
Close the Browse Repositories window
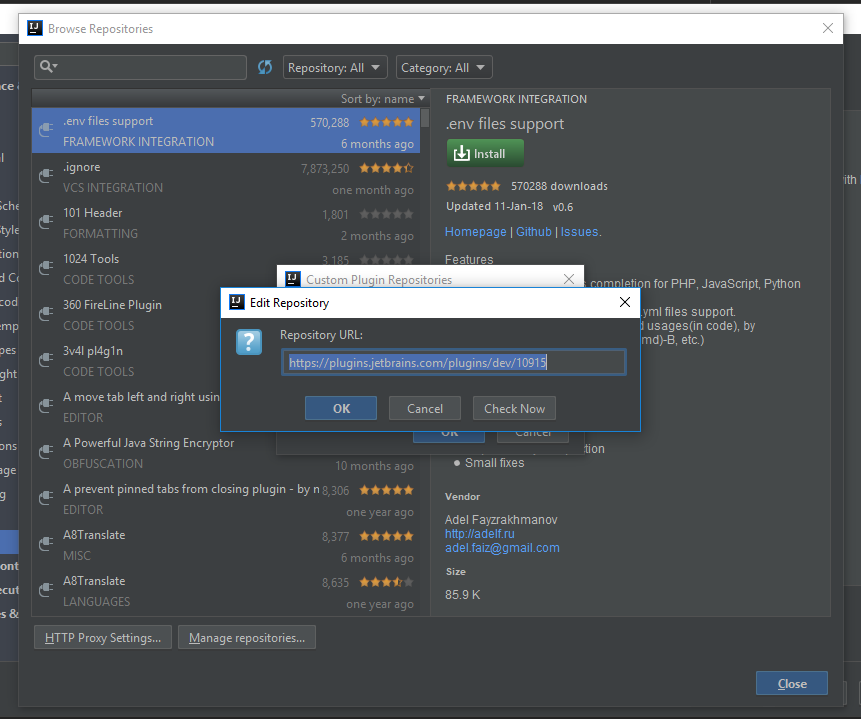tap(828, 28)
